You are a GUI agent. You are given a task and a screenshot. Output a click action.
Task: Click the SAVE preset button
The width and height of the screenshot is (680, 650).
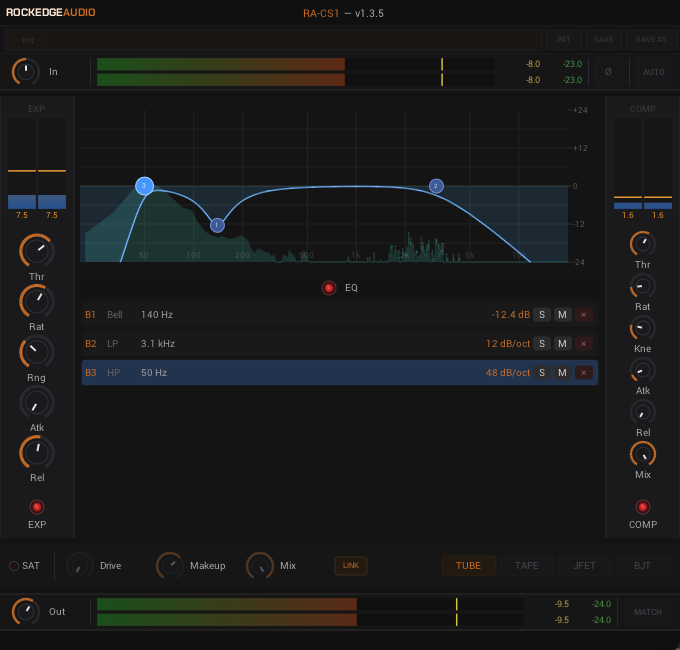pyautogui.click(x=604, y=39)
